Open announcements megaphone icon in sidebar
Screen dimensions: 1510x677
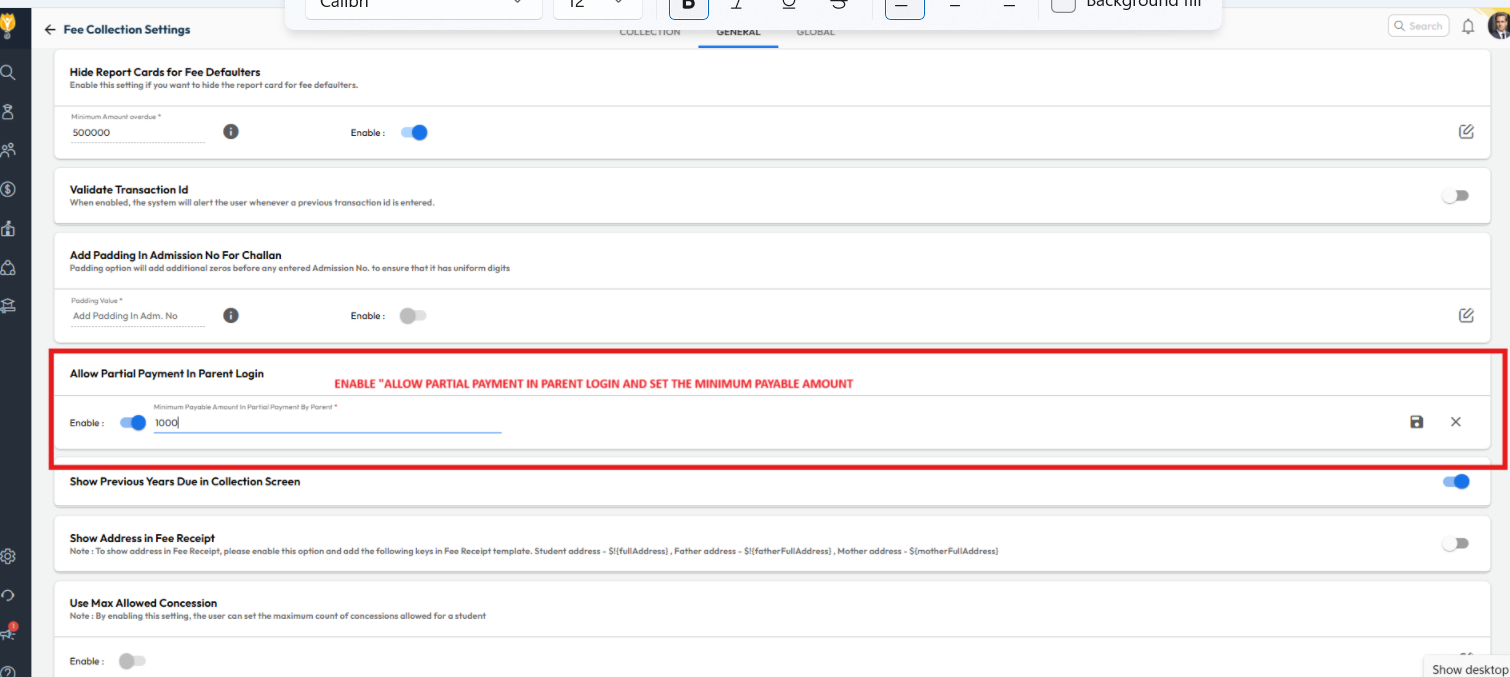(x=8, y=632)
